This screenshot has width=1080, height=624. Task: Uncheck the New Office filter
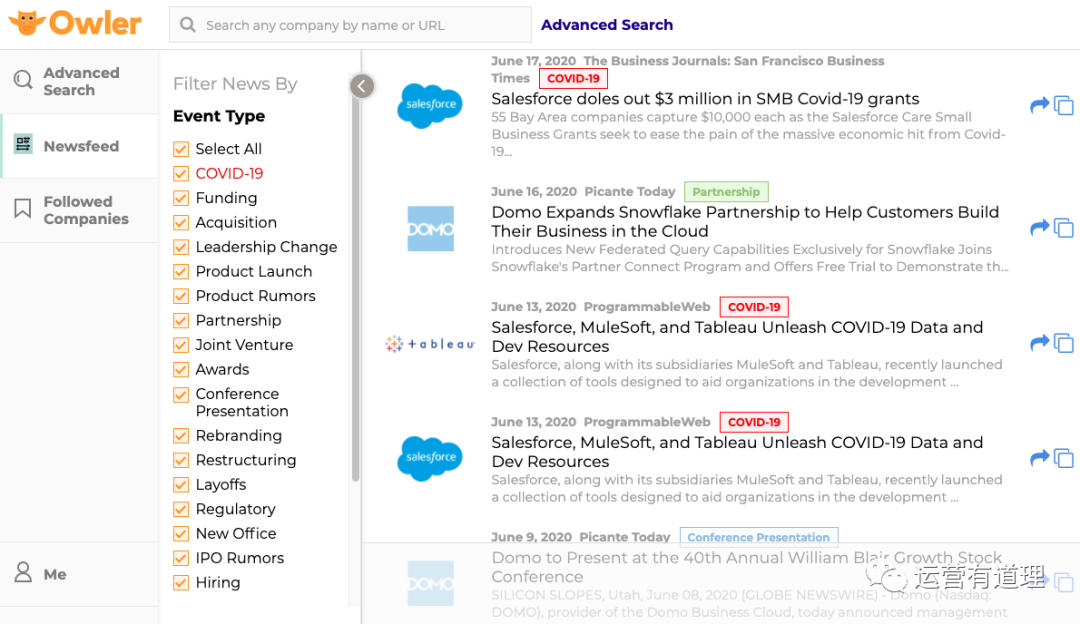[x=181, y=534]
